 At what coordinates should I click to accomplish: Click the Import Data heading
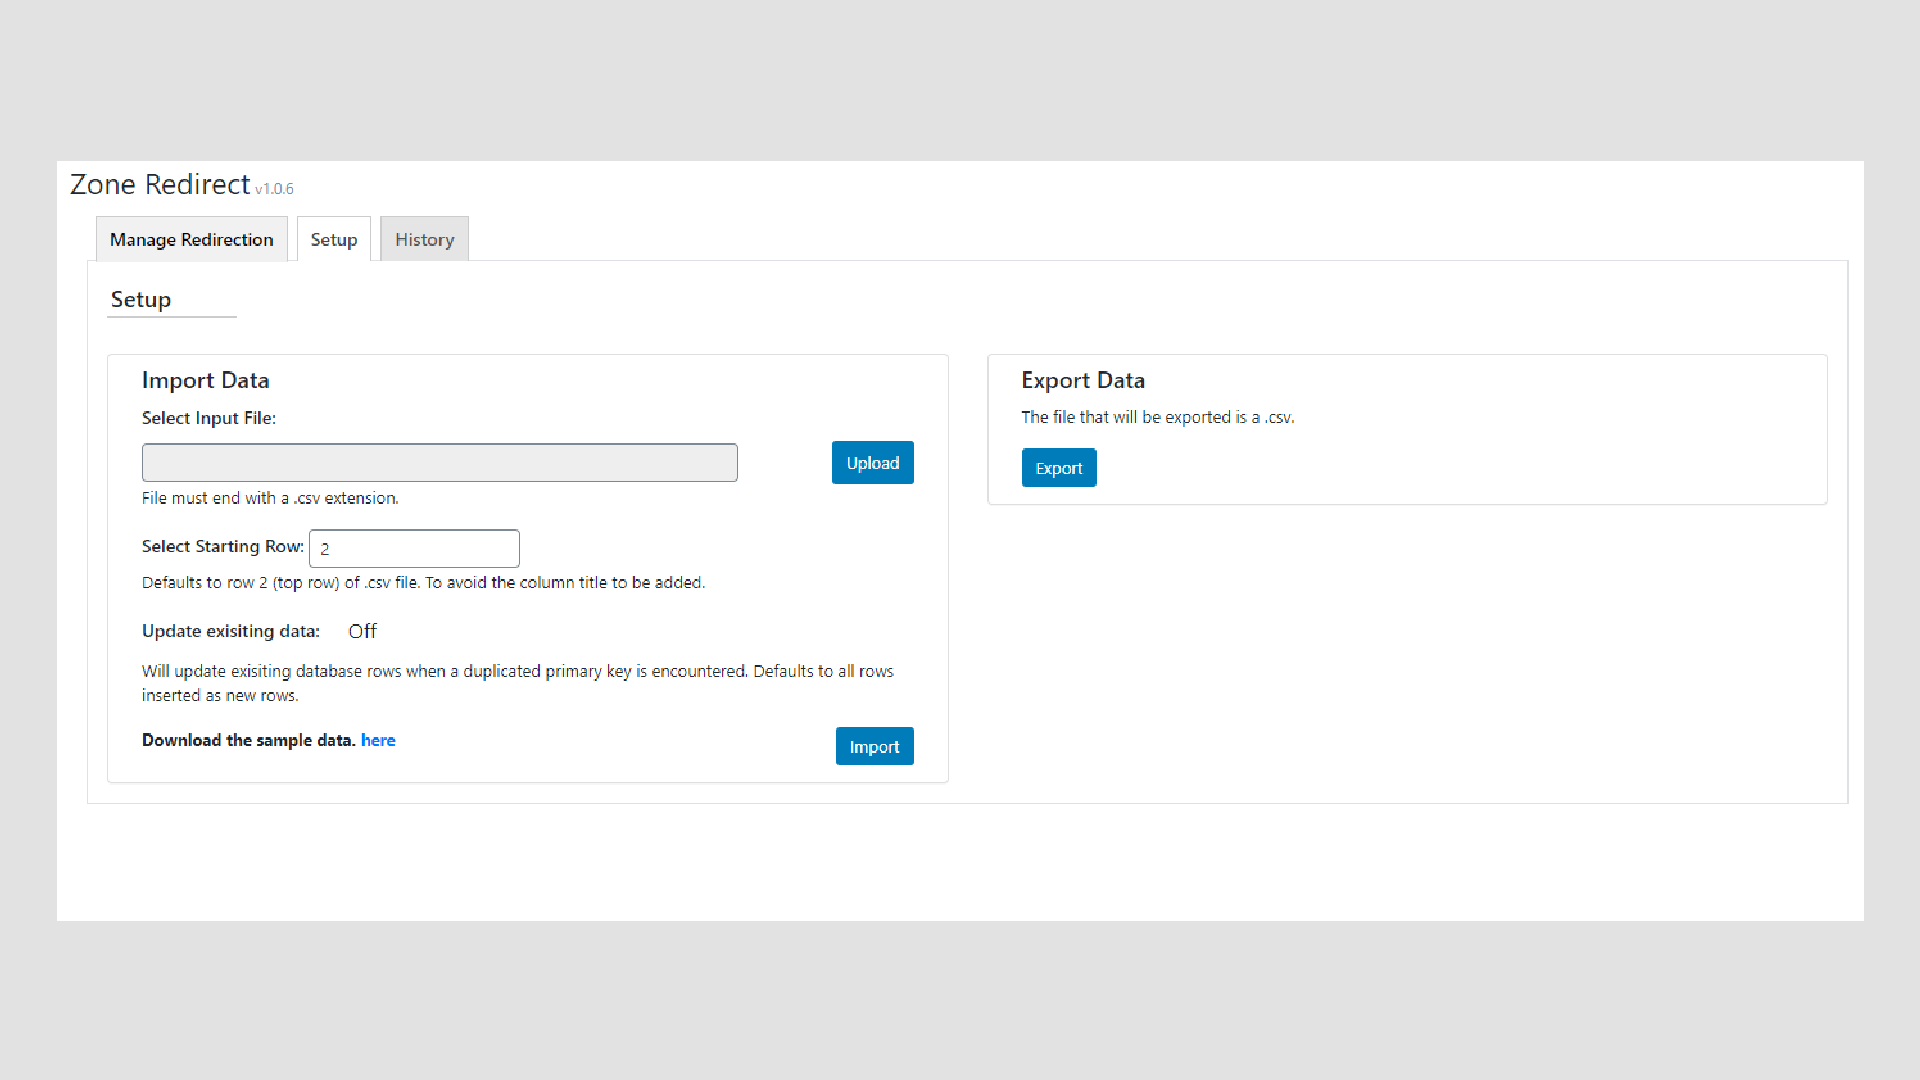click(205, 381)
